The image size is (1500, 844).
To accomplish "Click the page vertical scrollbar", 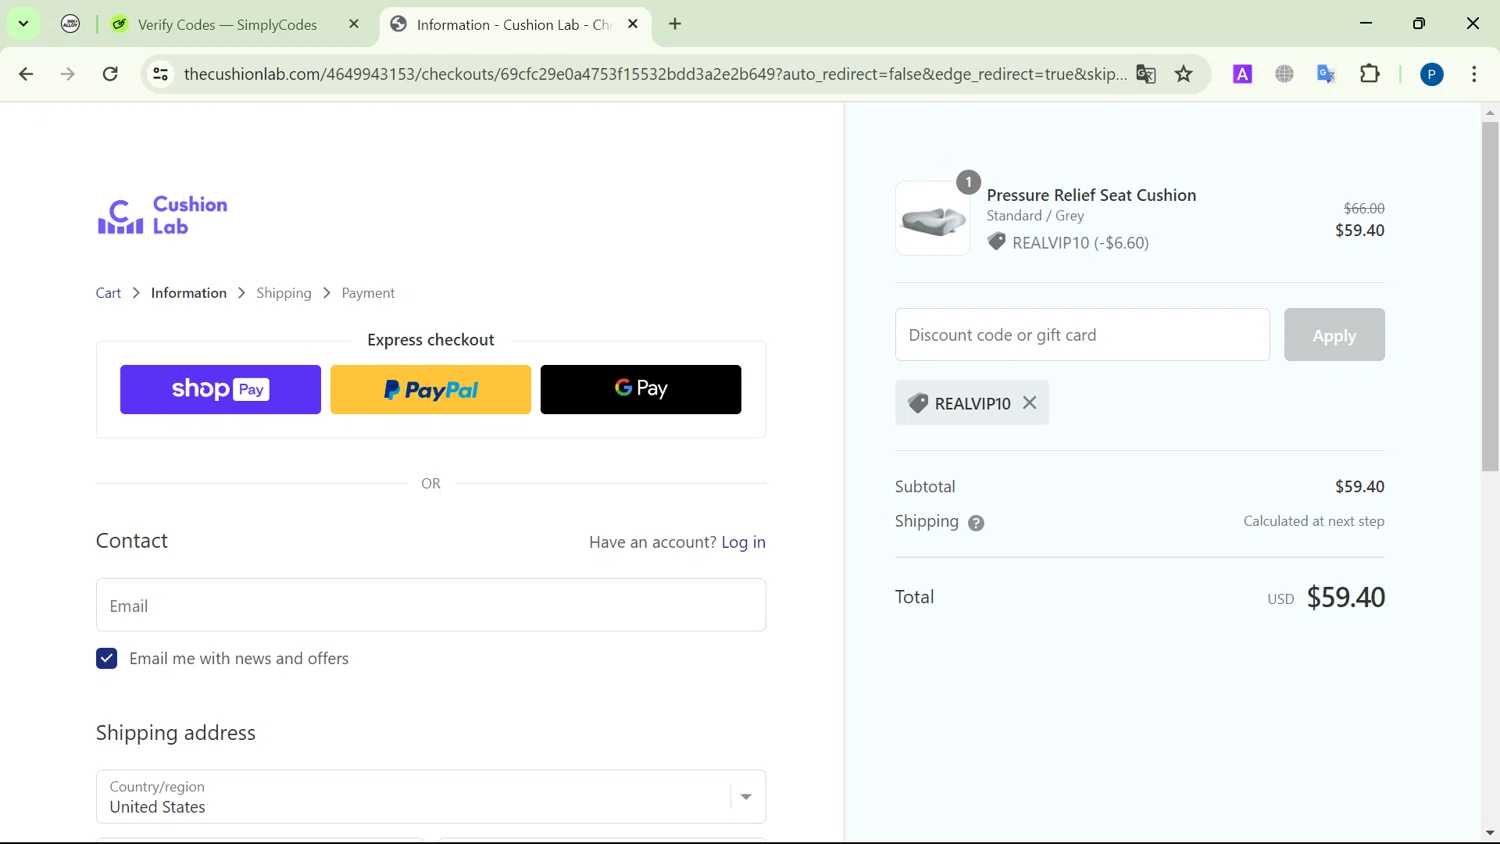I will [x=1490, y=296].
